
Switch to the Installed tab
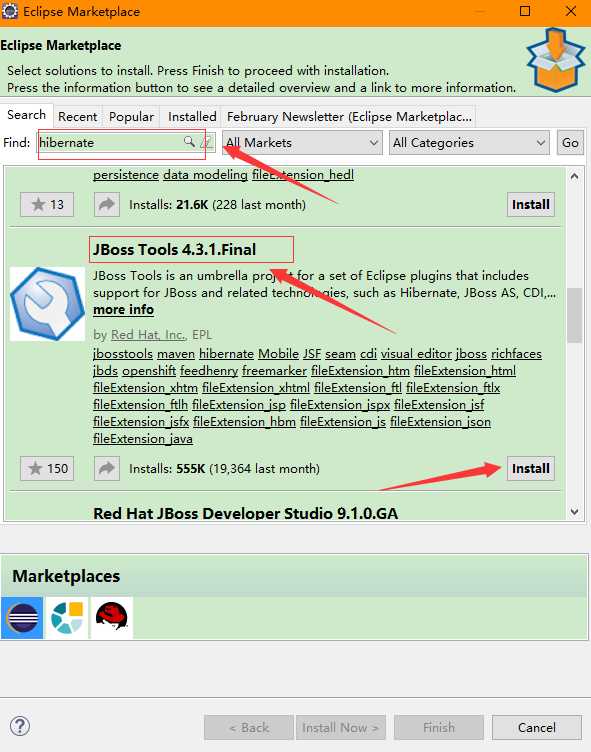tap(192, 117)
